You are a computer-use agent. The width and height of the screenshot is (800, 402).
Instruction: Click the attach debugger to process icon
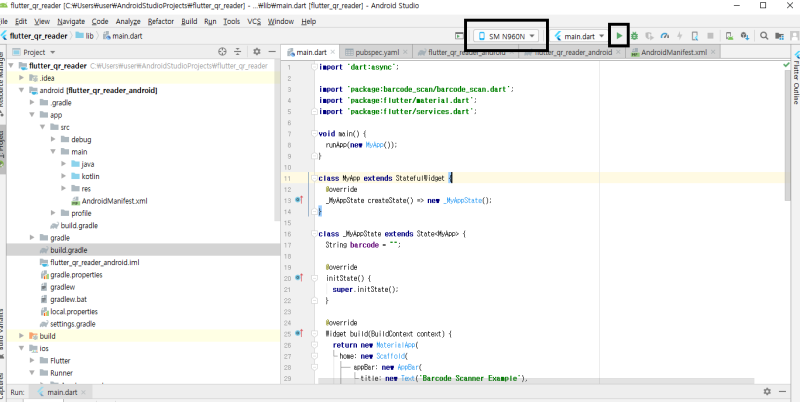694,36
